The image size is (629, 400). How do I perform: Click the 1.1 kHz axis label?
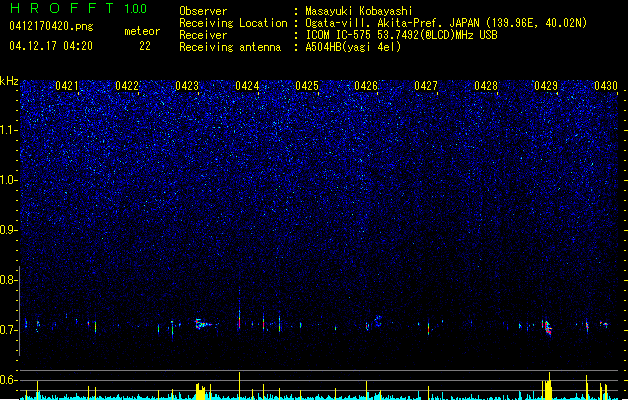point(9,130)
